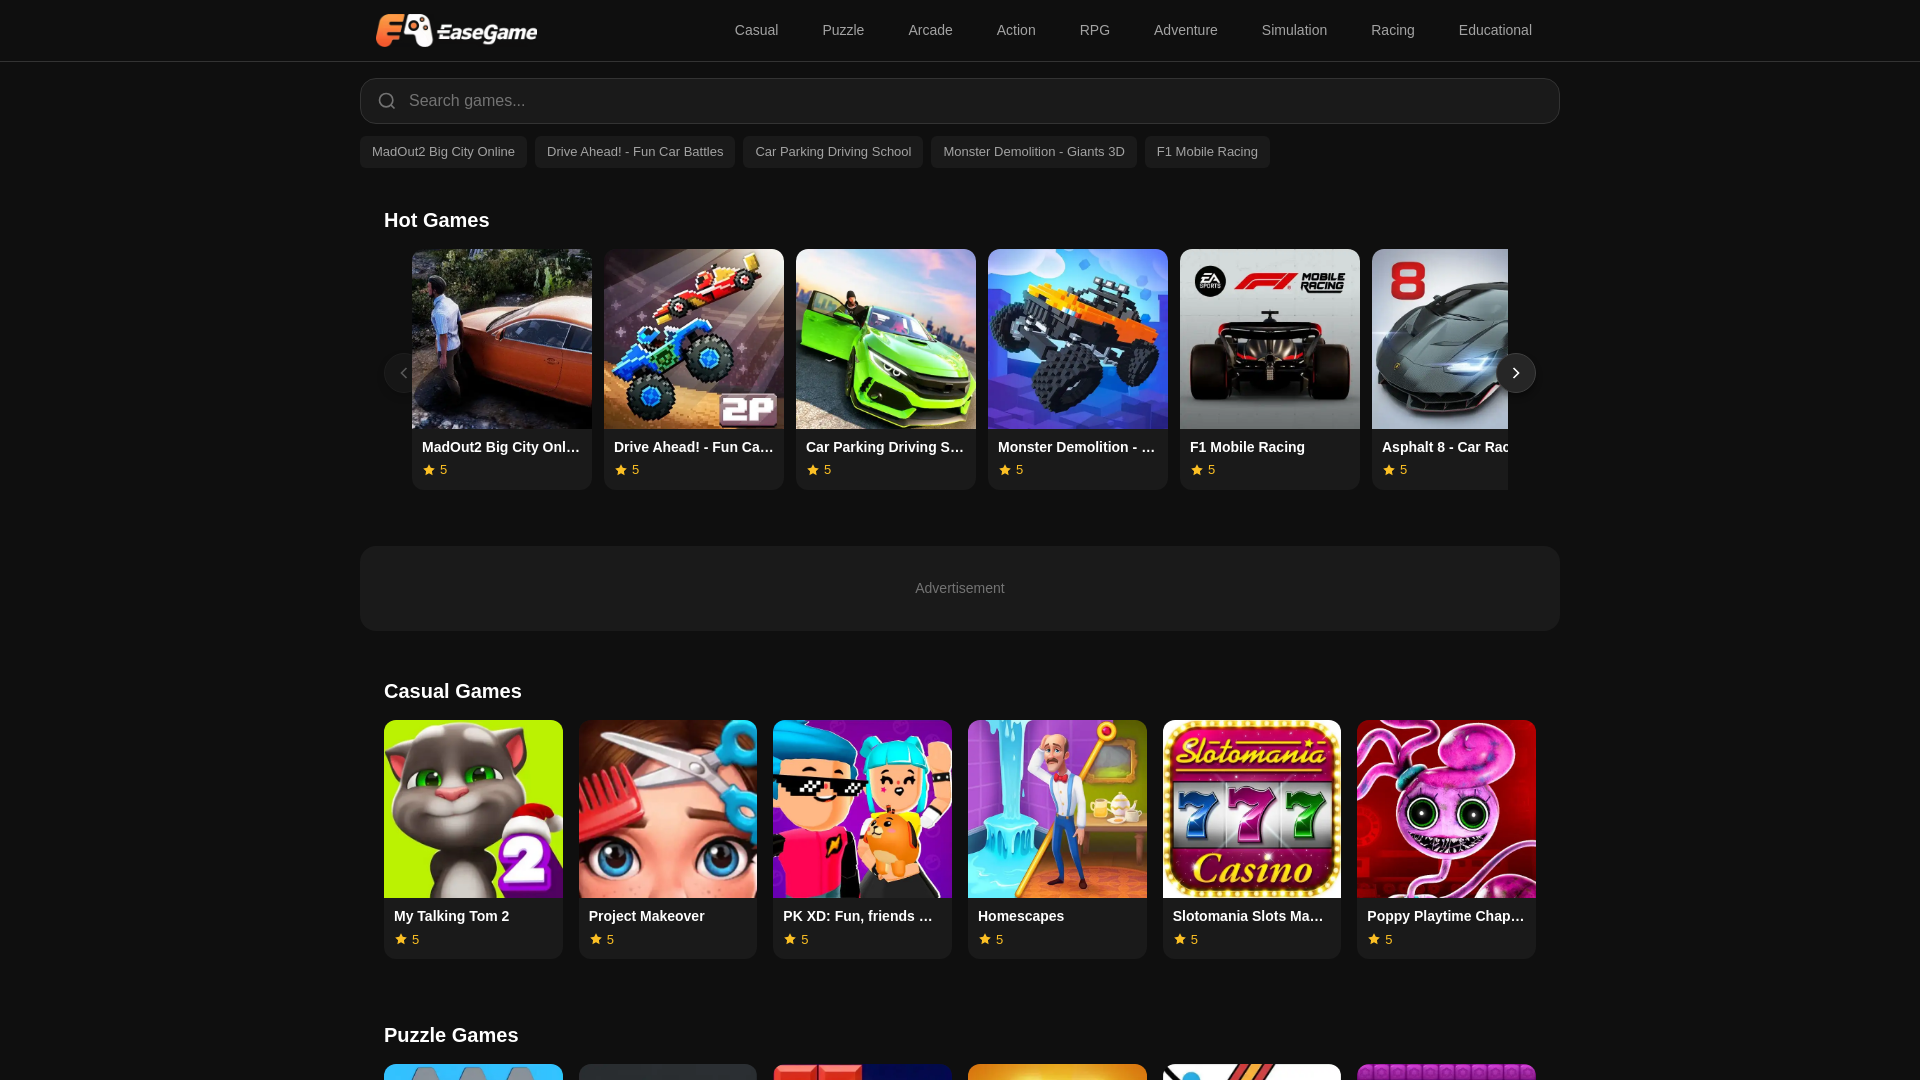Click the Car Parking Driving S… card title
Viewport: 1920px width, 1080px height.
[886, 447]
